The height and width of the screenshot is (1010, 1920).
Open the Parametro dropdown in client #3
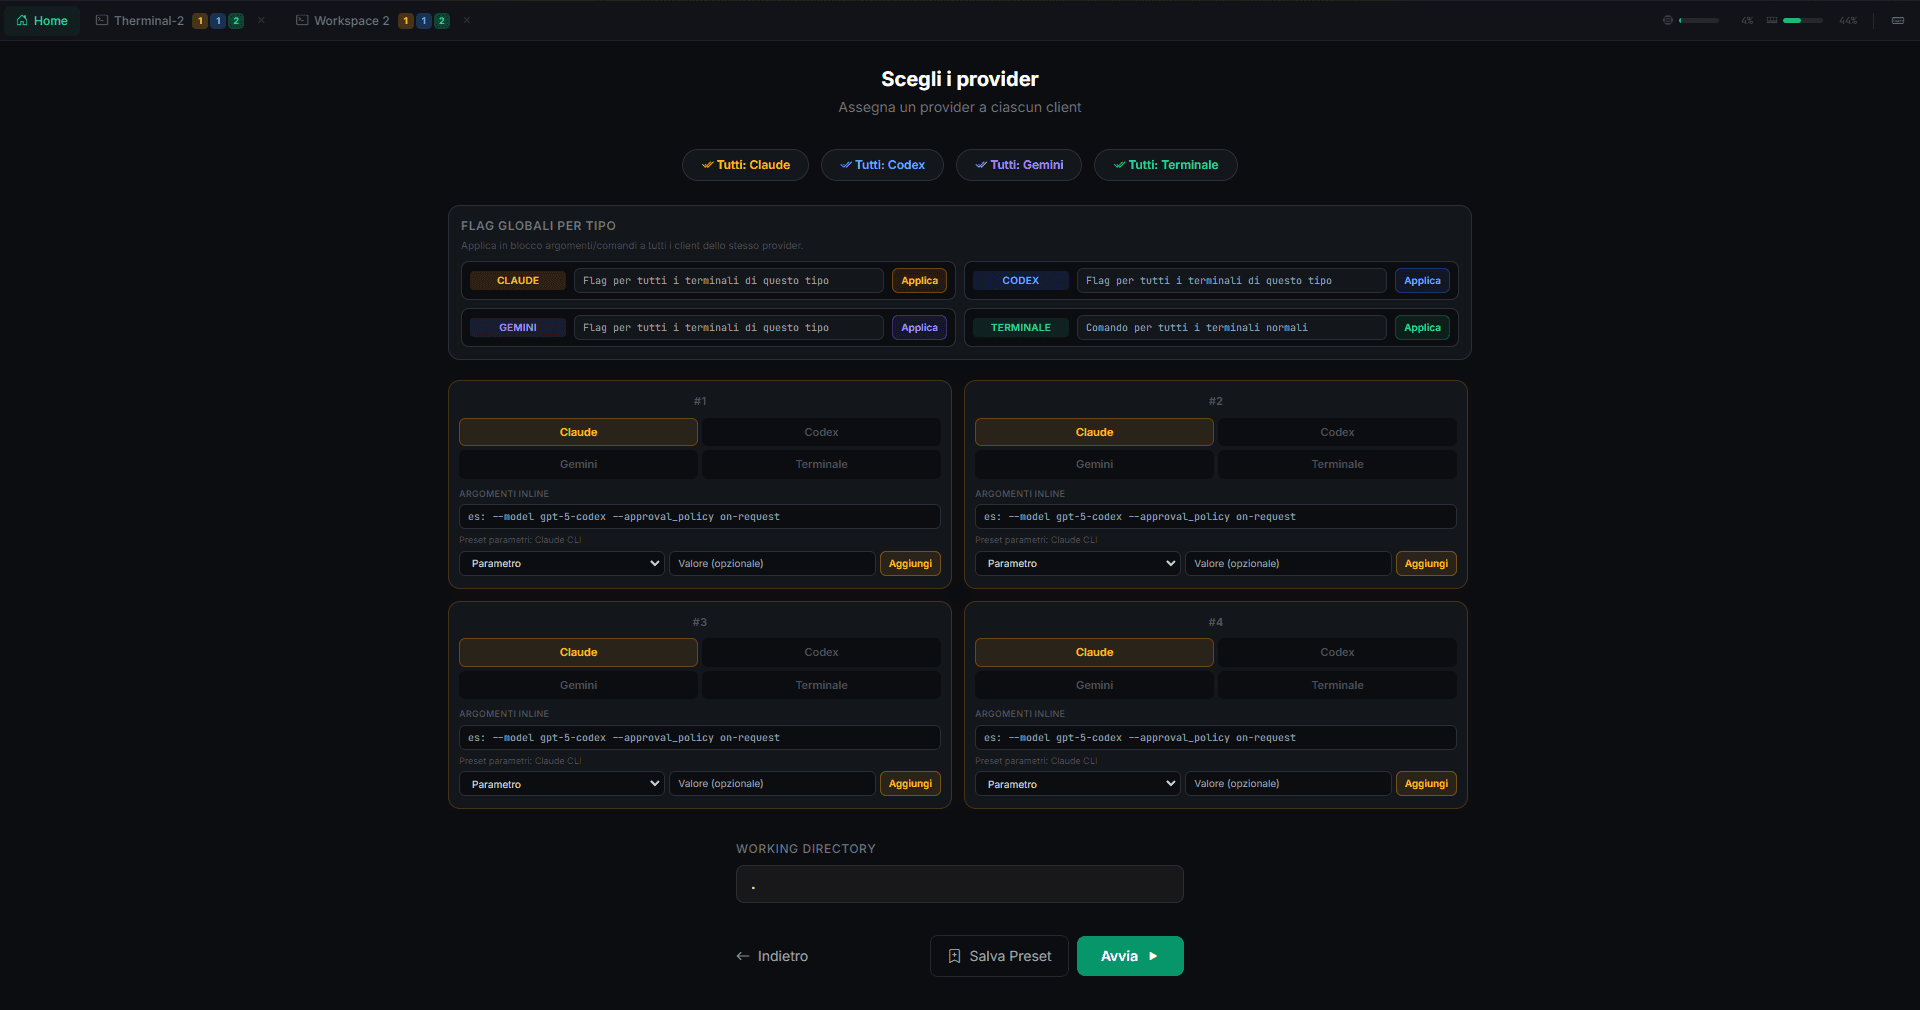point(562,784)
